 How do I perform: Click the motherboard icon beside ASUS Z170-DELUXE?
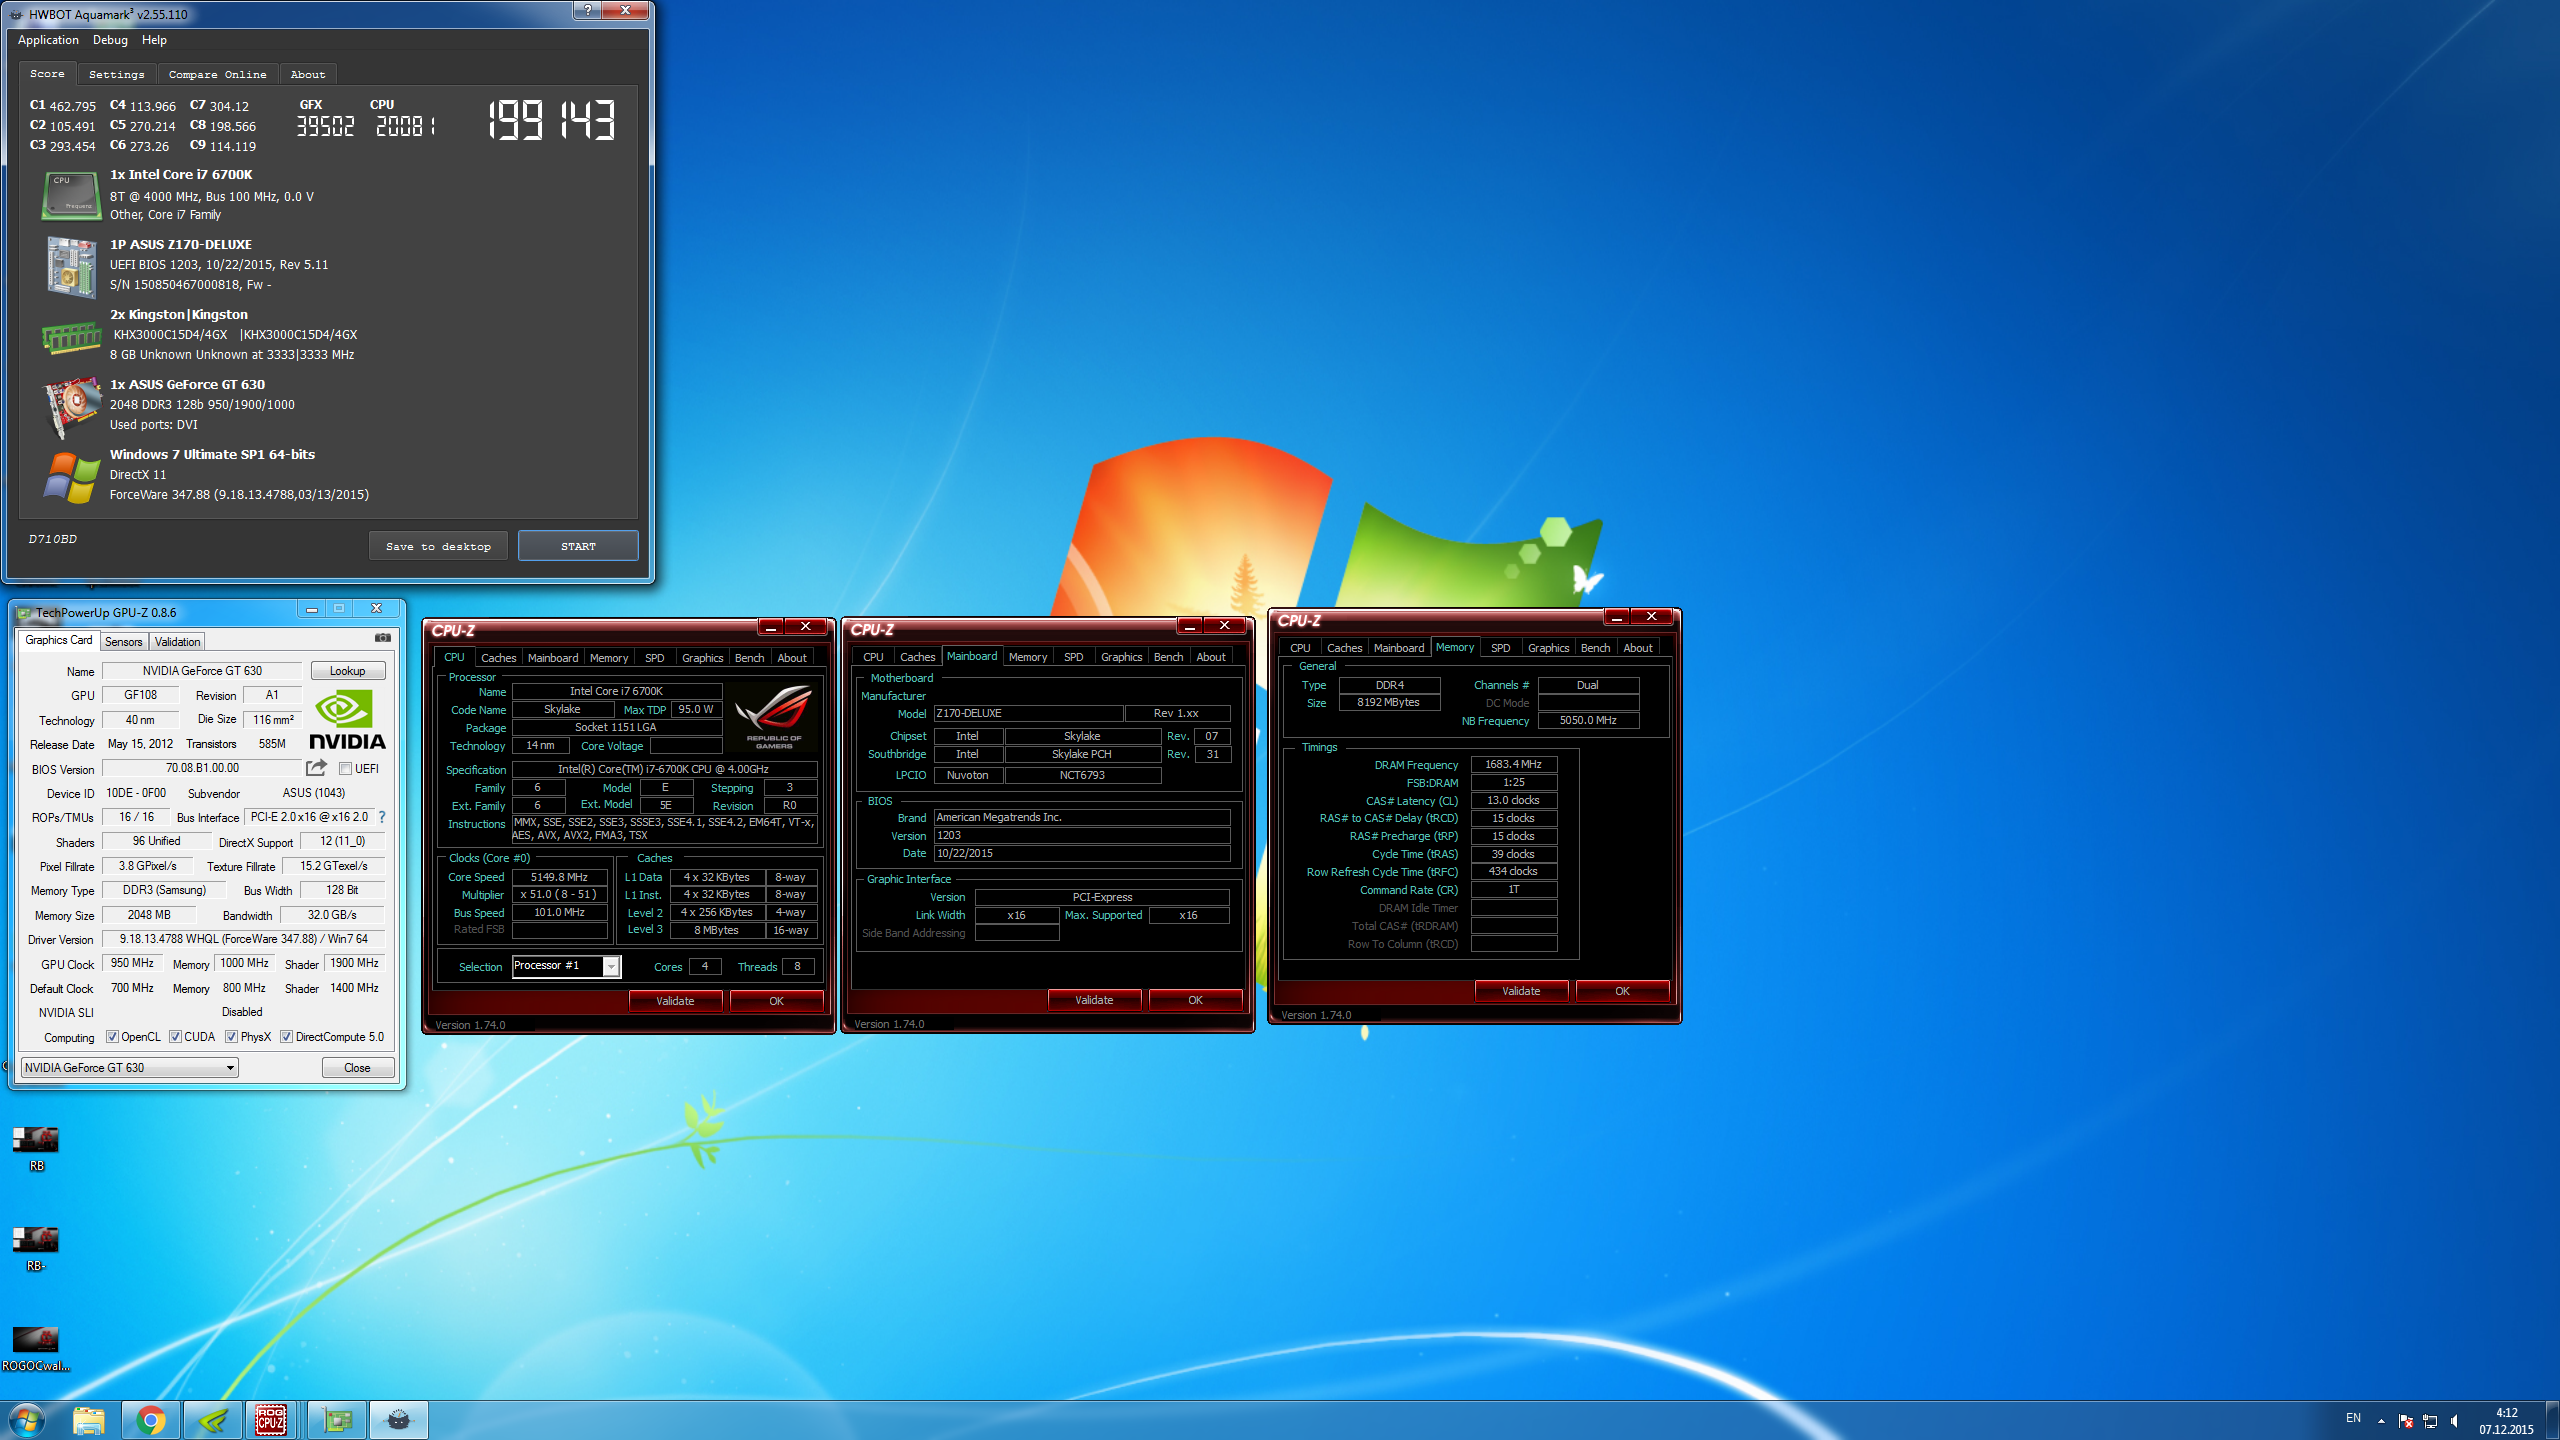(x=71, y=266)
